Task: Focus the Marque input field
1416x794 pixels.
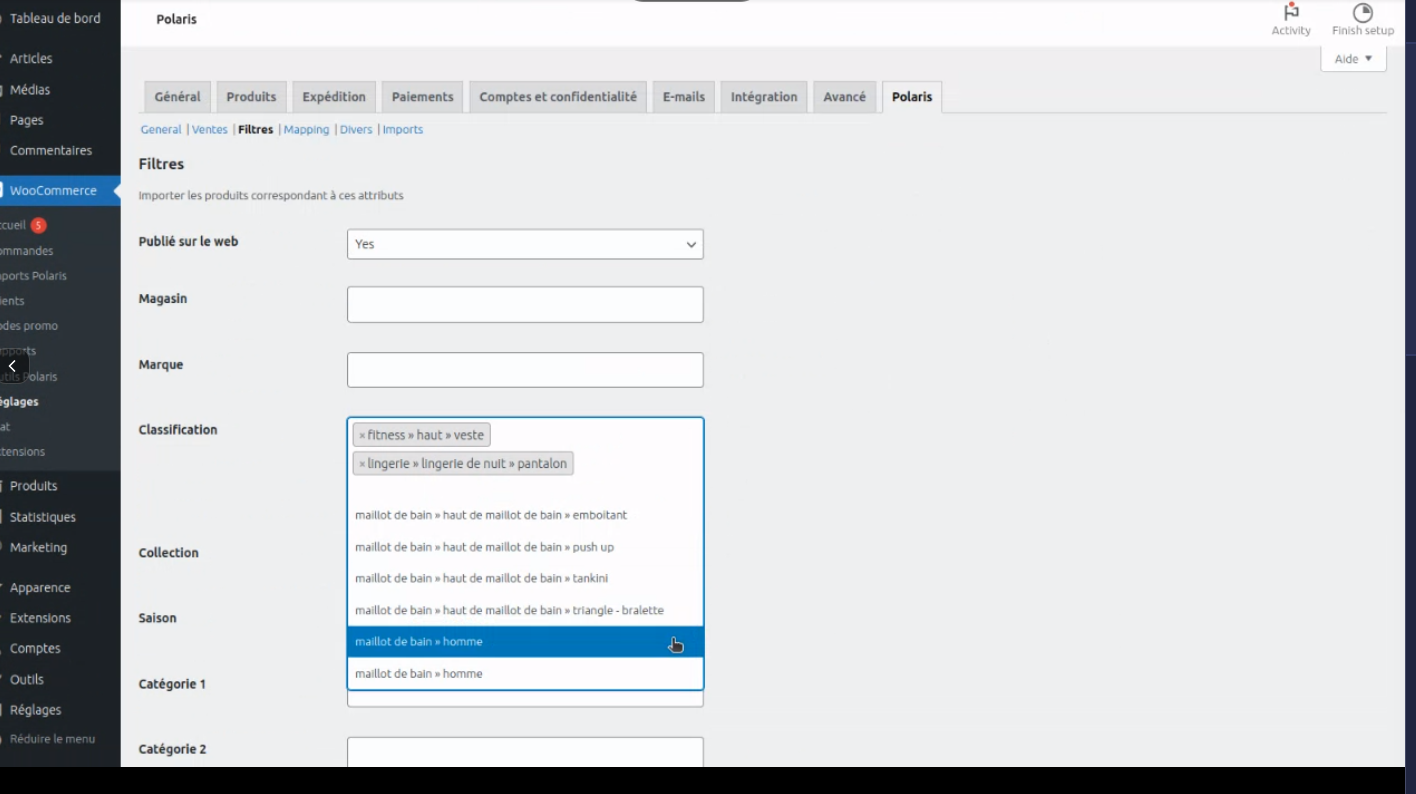Action: [525, 370]
